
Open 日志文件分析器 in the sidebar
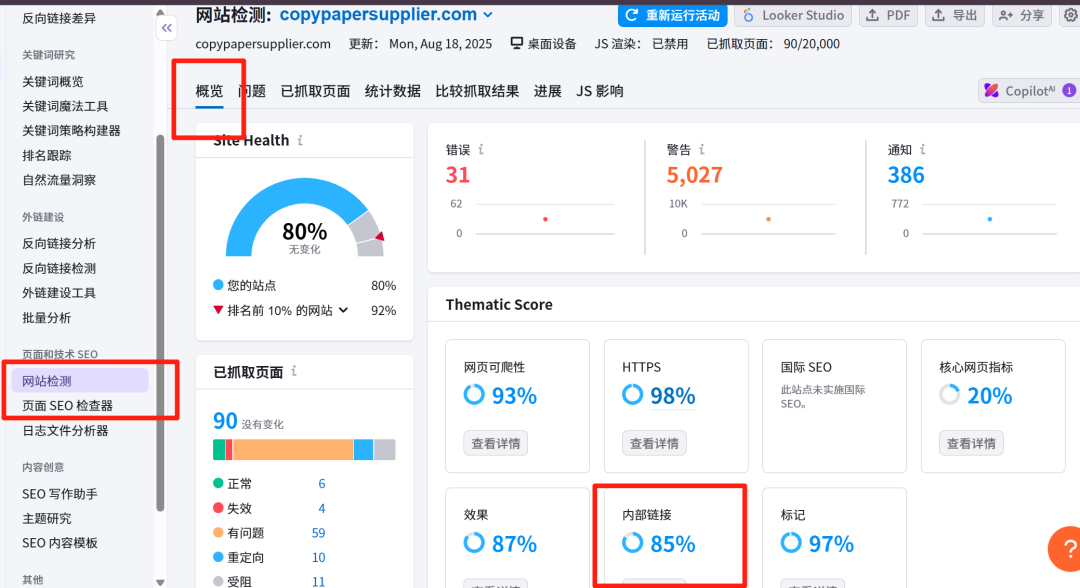pos(65,430)
